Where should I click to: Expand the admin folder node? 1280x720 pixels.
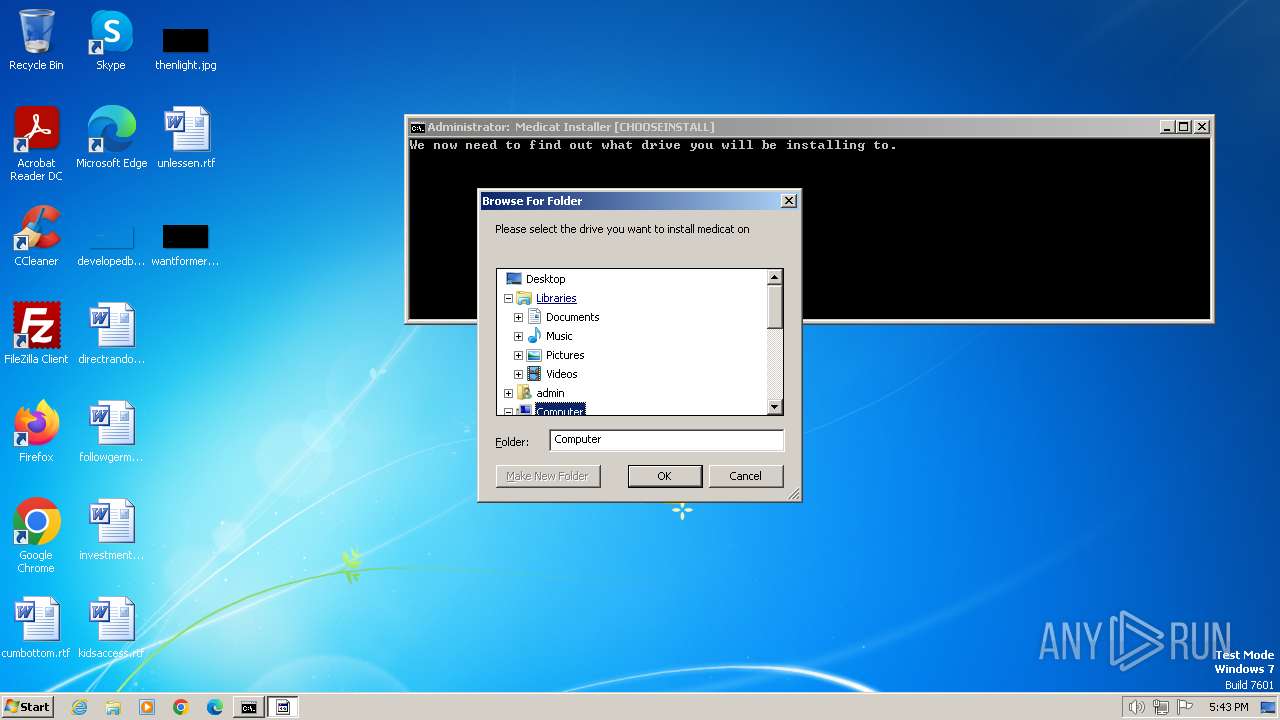pos(508,393)
